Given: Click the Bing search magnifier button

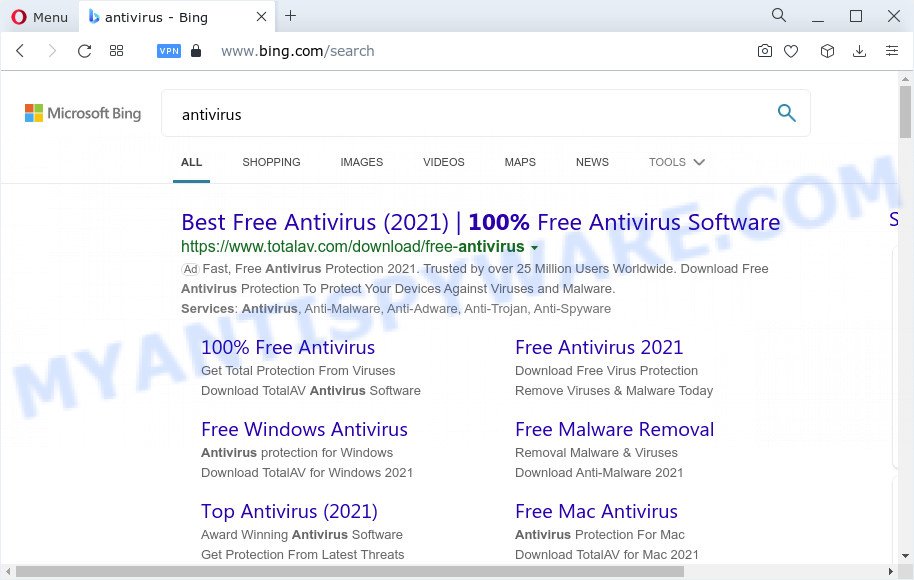Looking at the screenshot, I should pyautogui.click(x=787, y=113).
